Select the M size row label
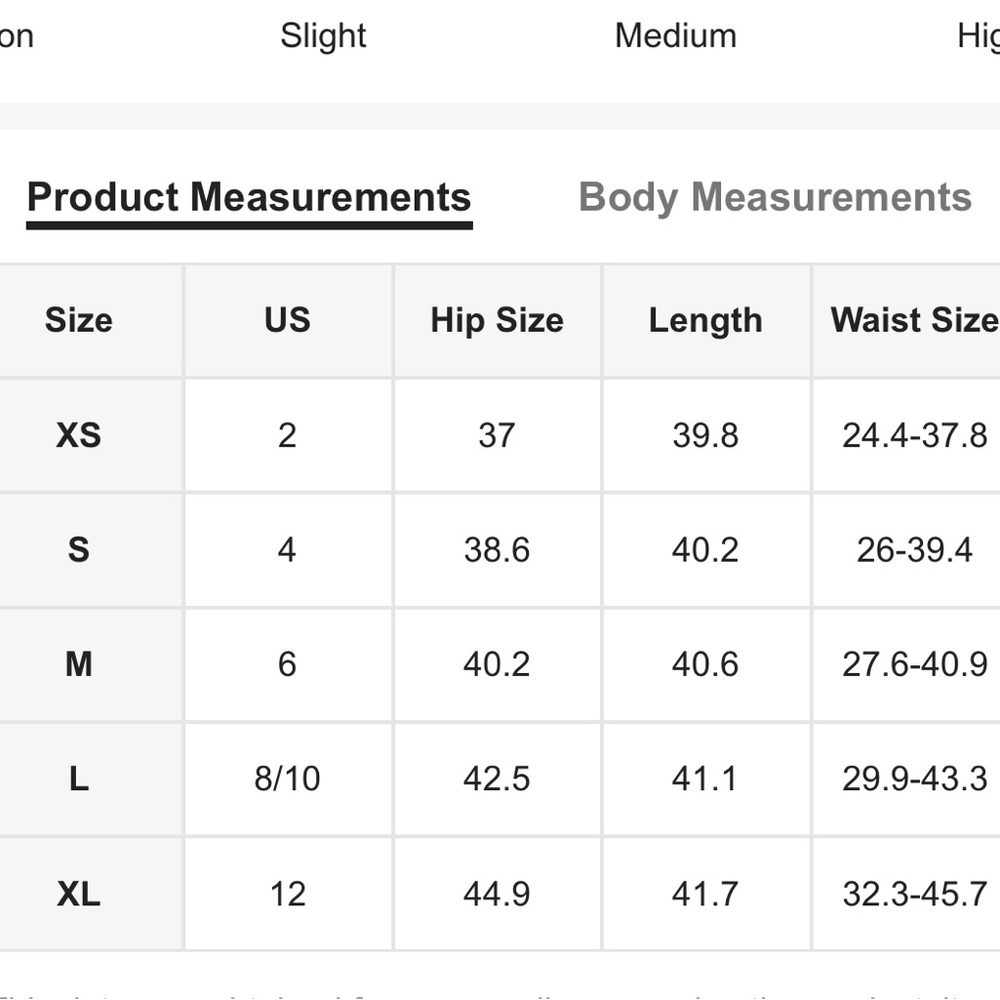The image size is (1000, 1000). (x=79, y=664)
